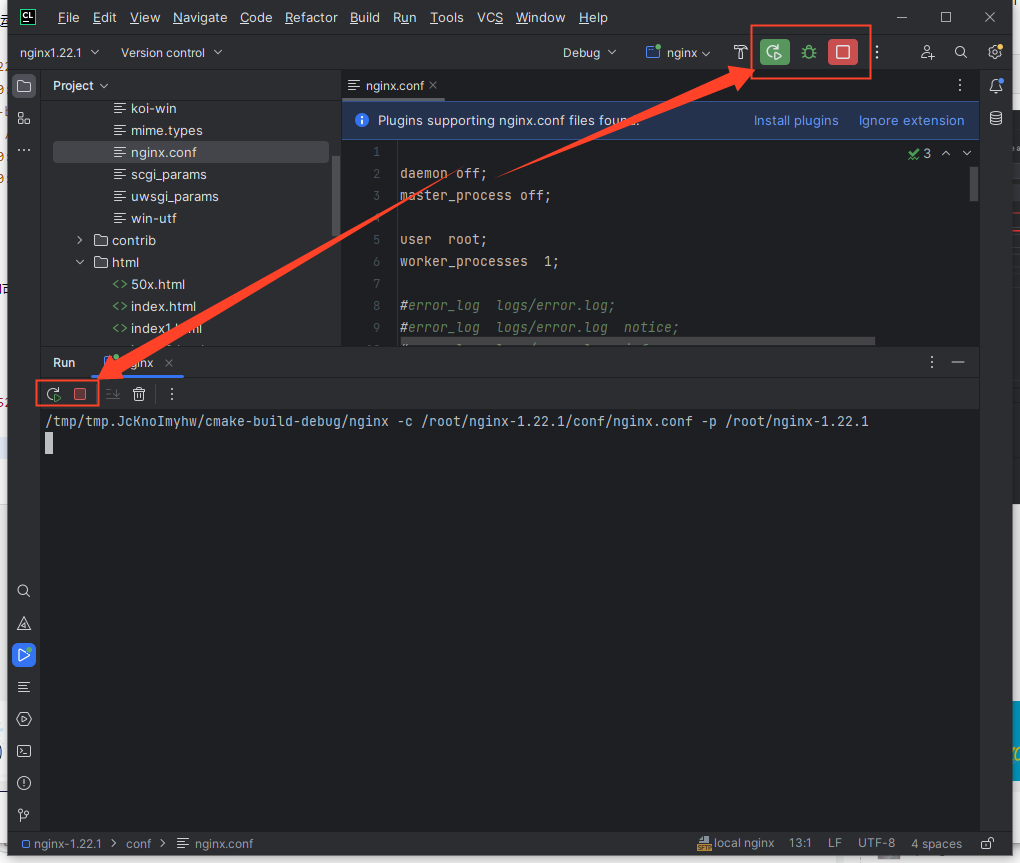Open the Find tool window in left strip
This screenshot has width=1020, height=863.
click(x=23, y=591)
